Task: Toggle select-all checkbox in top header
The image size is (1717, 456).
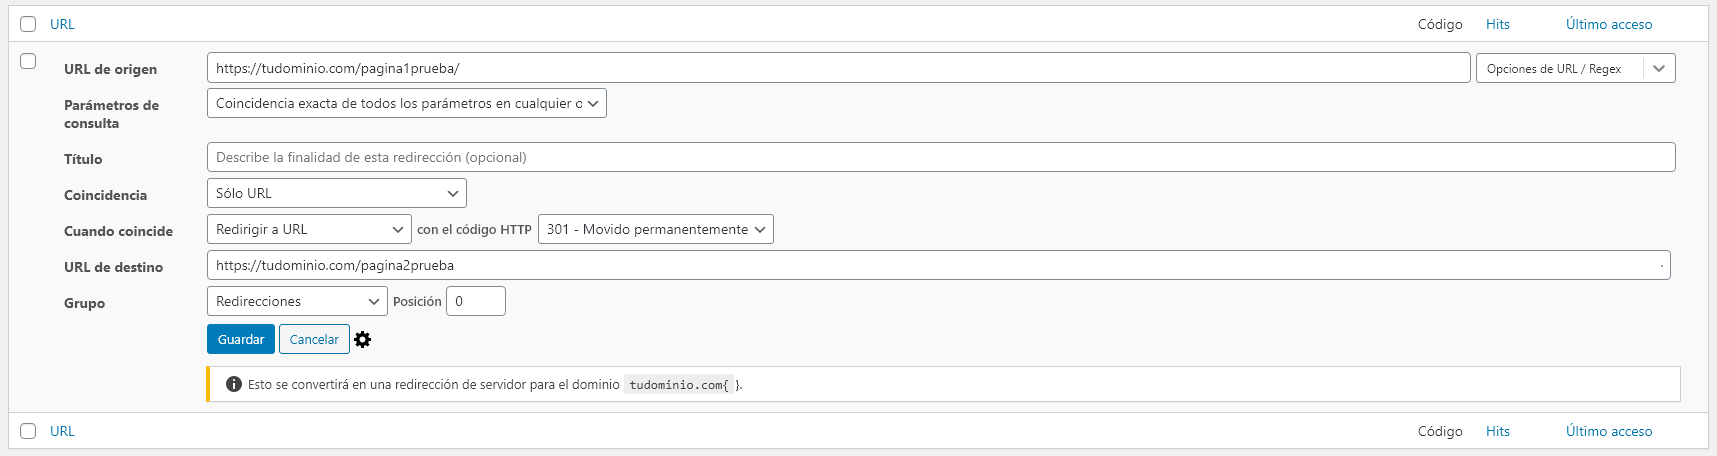Action: click(x=28, y=24)
